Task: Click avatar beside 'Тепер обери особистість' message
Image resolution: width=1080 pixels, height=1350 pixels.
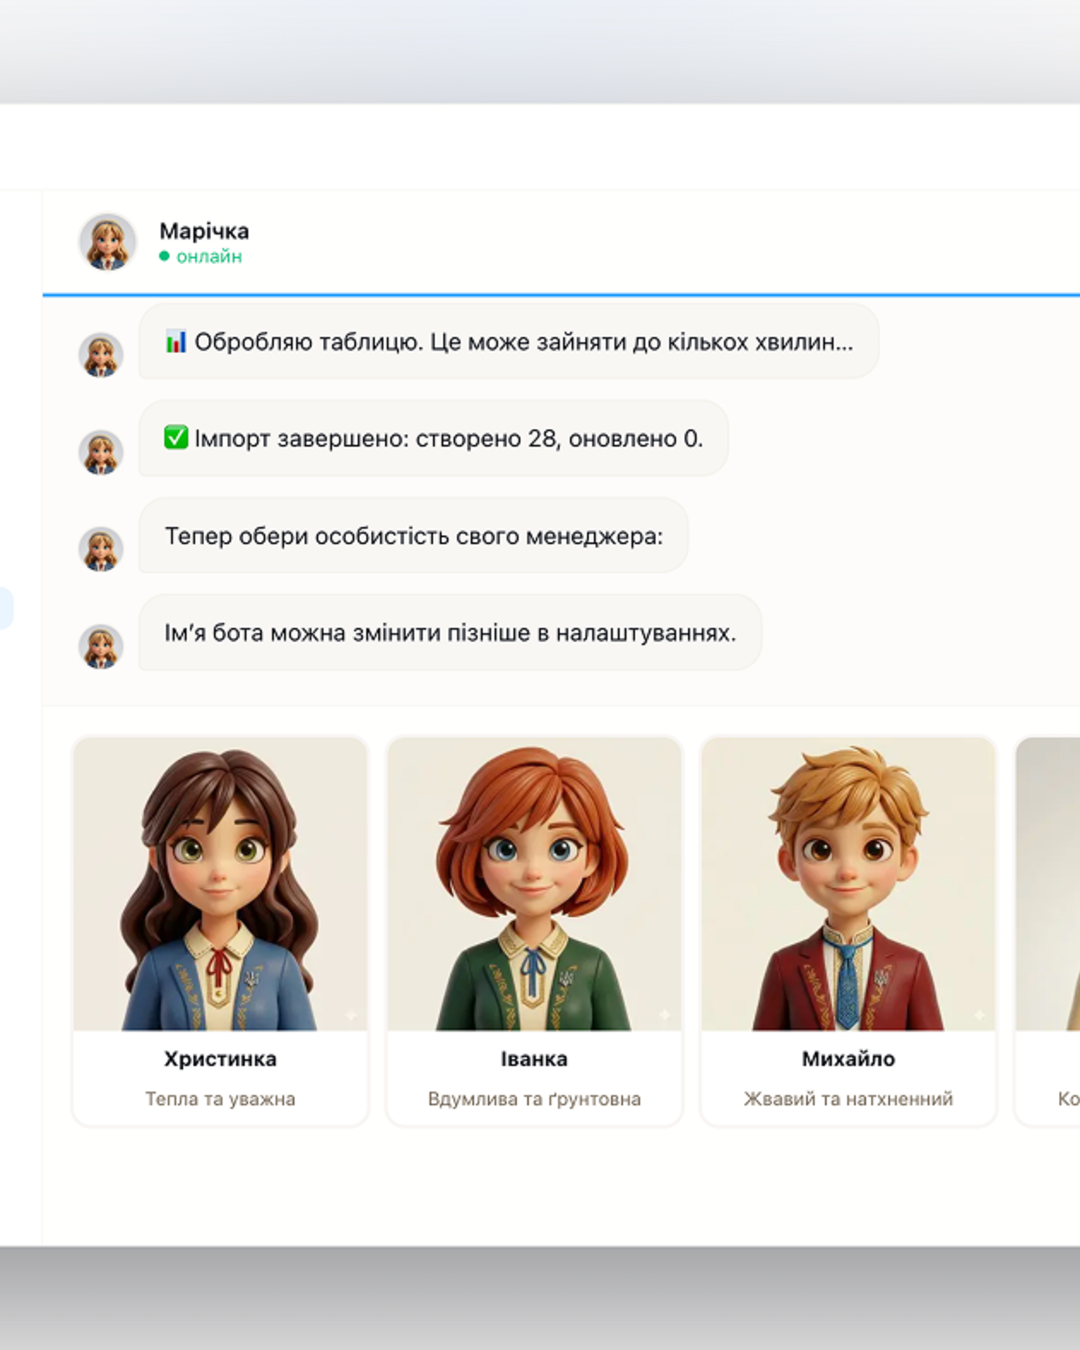Action: coord(101,549)
